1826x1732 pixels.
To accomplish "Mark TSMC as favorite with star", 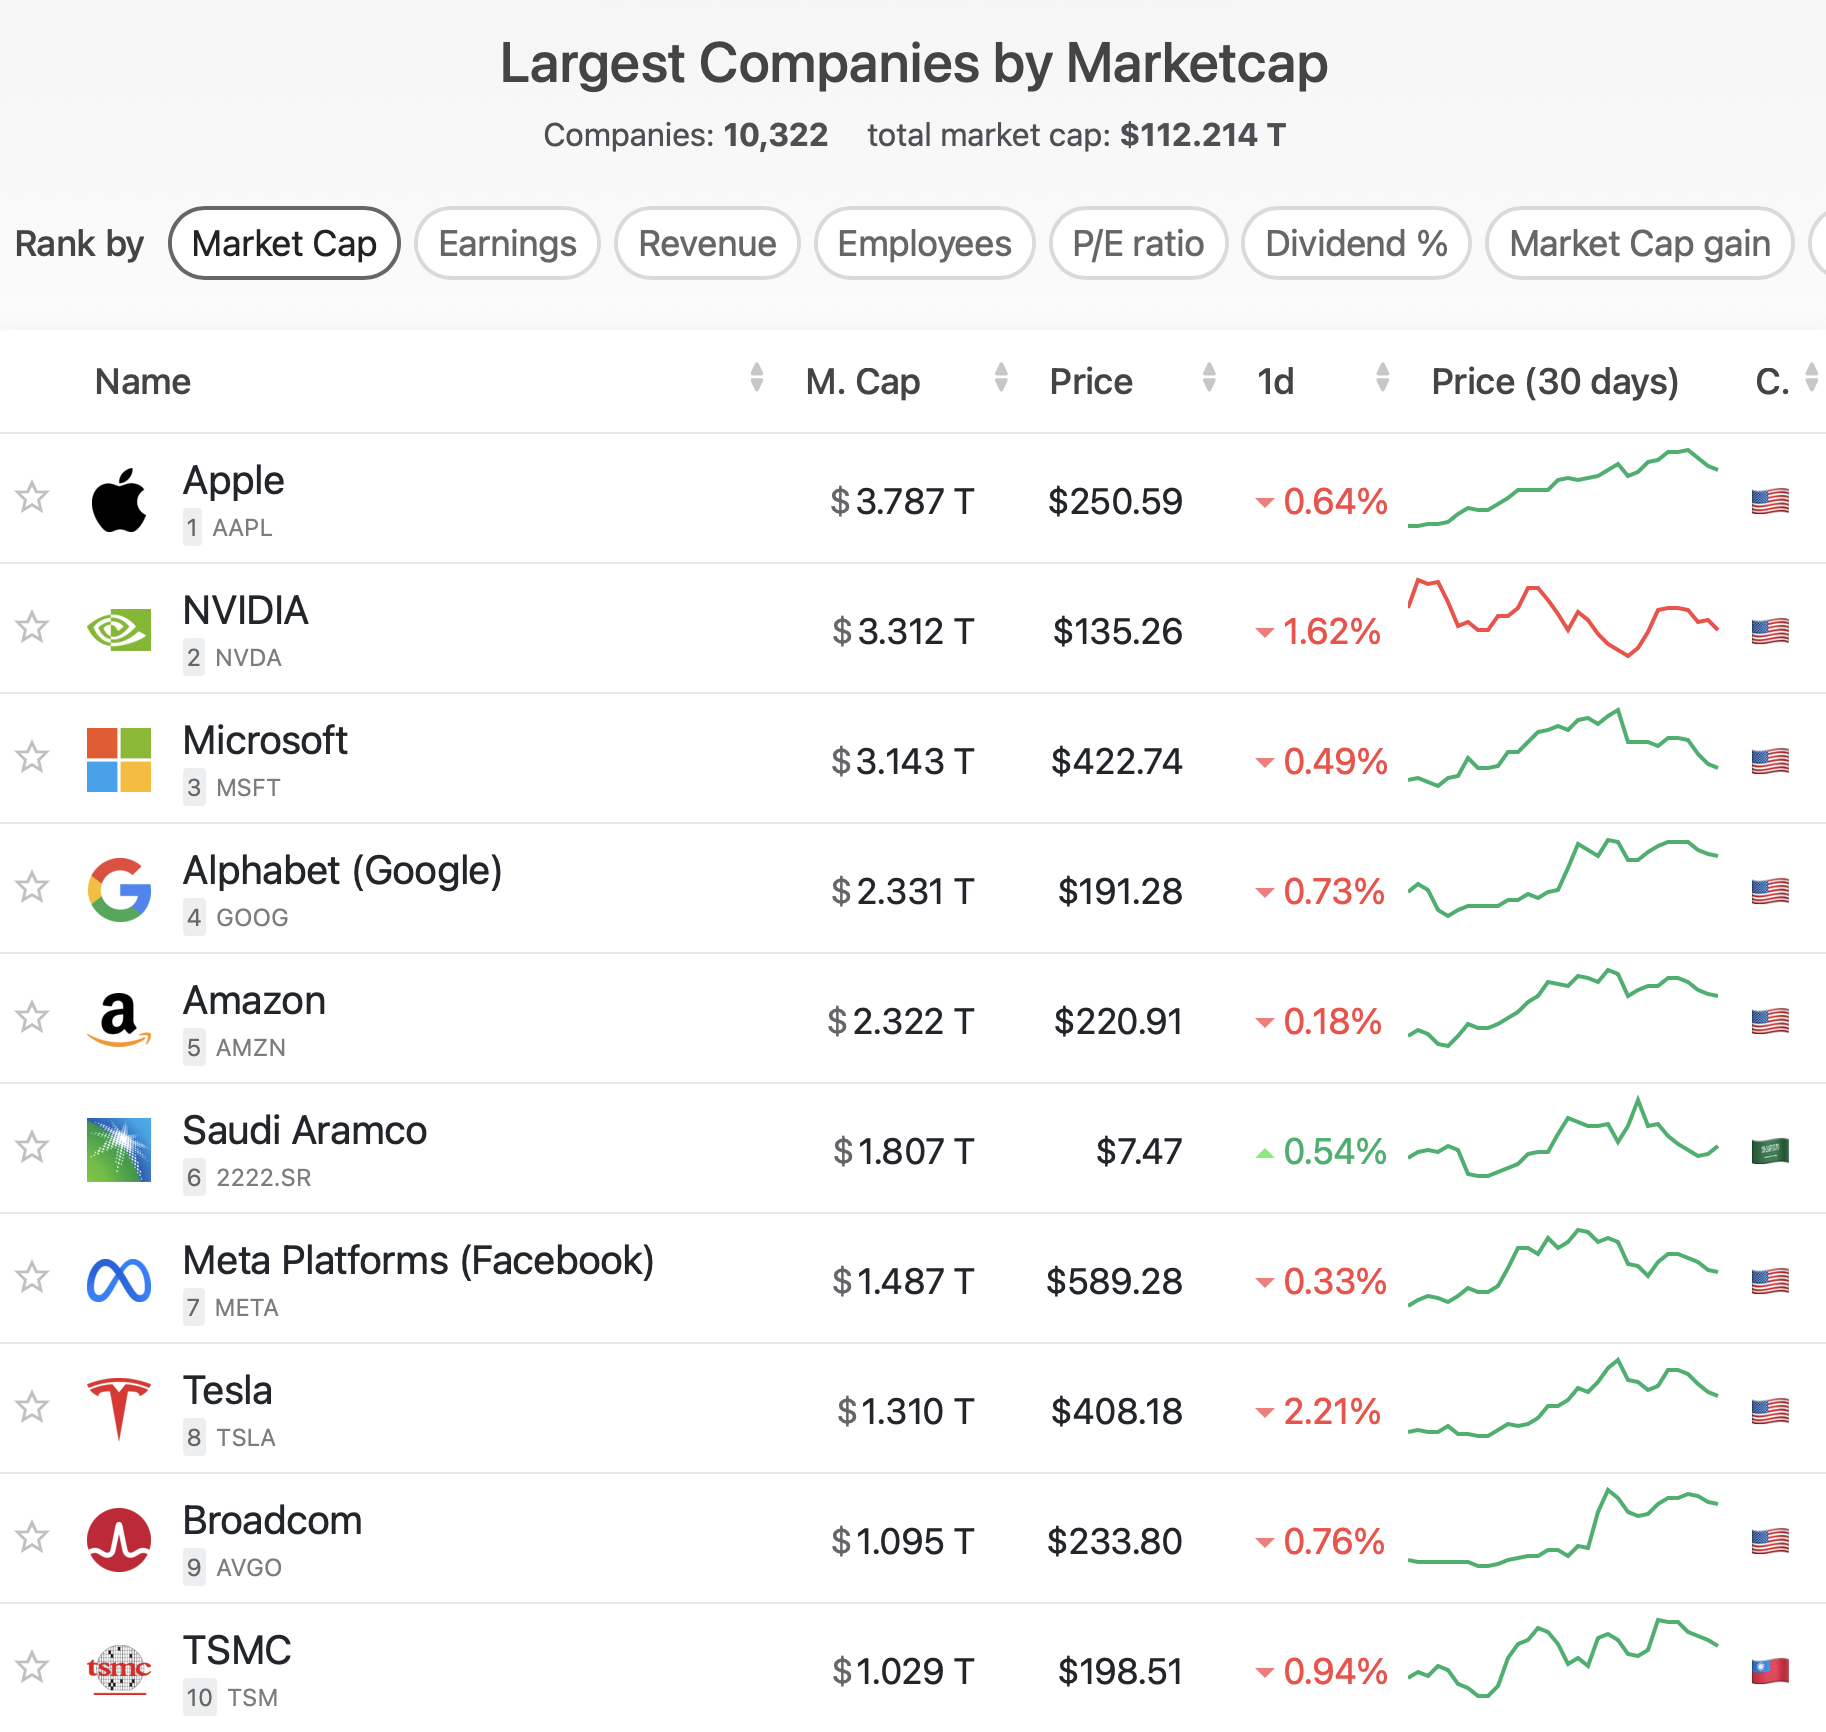I will click(x=33, y=1667).
